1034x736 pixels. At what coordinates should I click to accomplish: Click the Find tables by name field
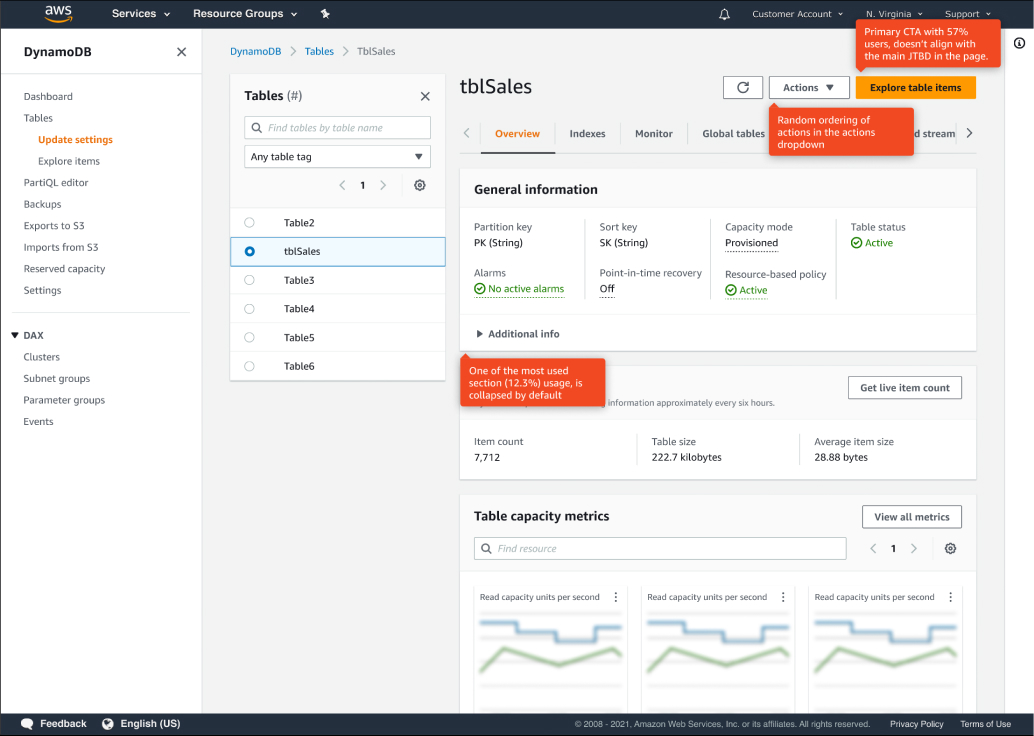[x=337, y=128]
